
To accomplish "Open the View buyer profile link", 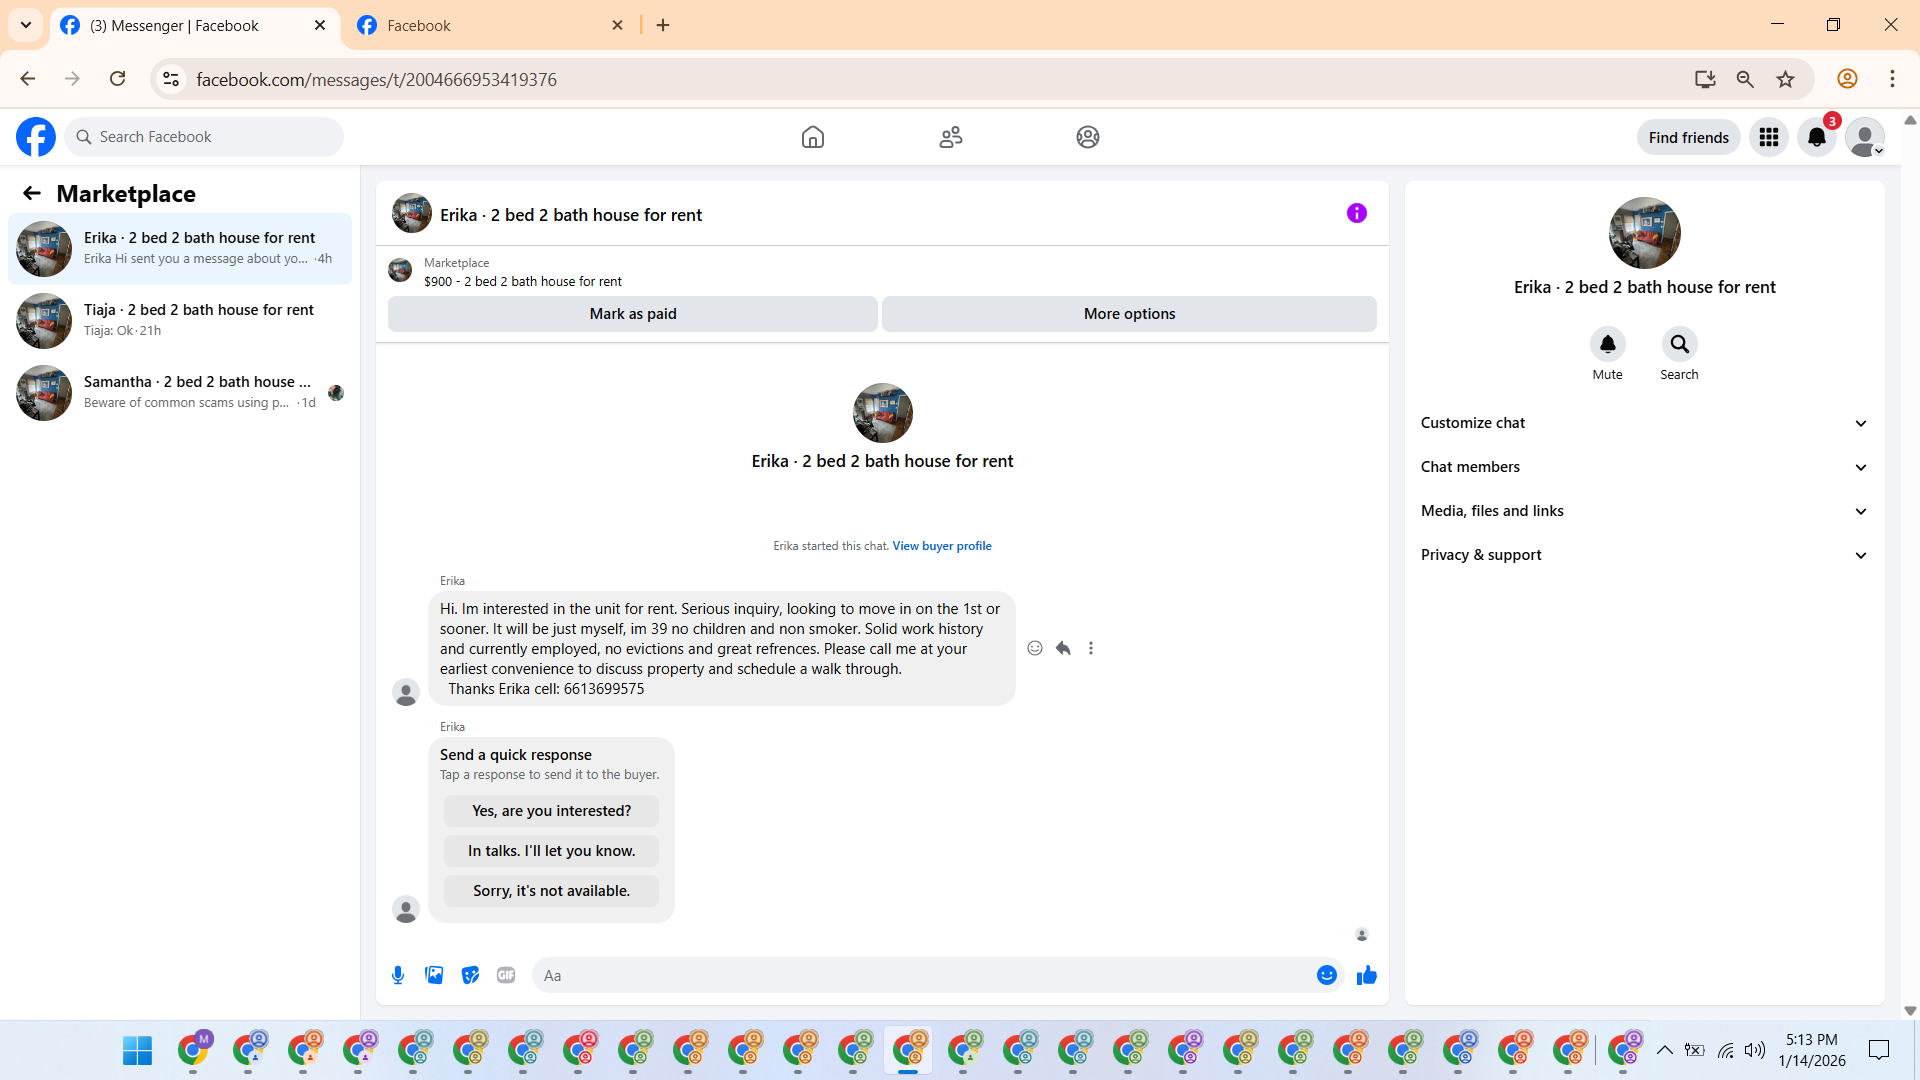I will pyautogui.click(x=941, y=546).
